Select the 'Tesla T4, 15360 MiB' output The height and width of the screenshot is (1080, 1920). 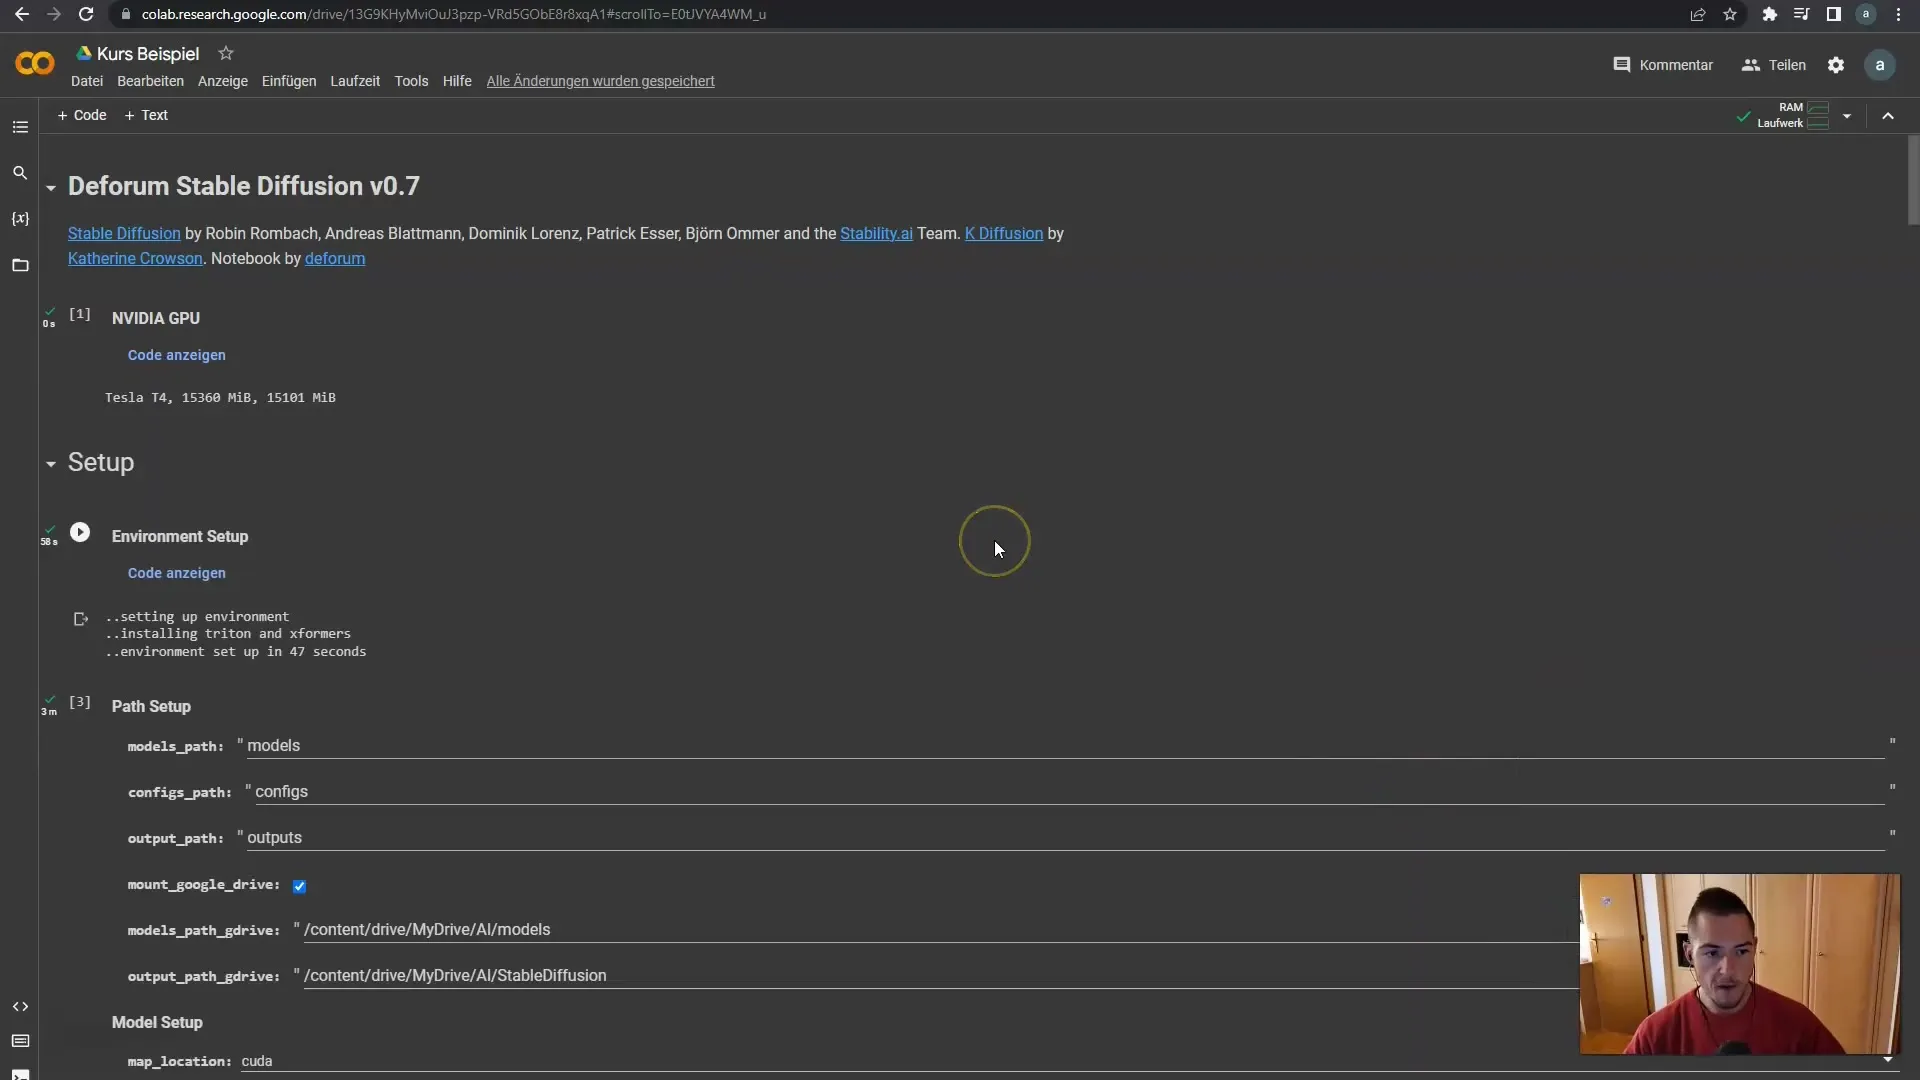pos(220,398)
